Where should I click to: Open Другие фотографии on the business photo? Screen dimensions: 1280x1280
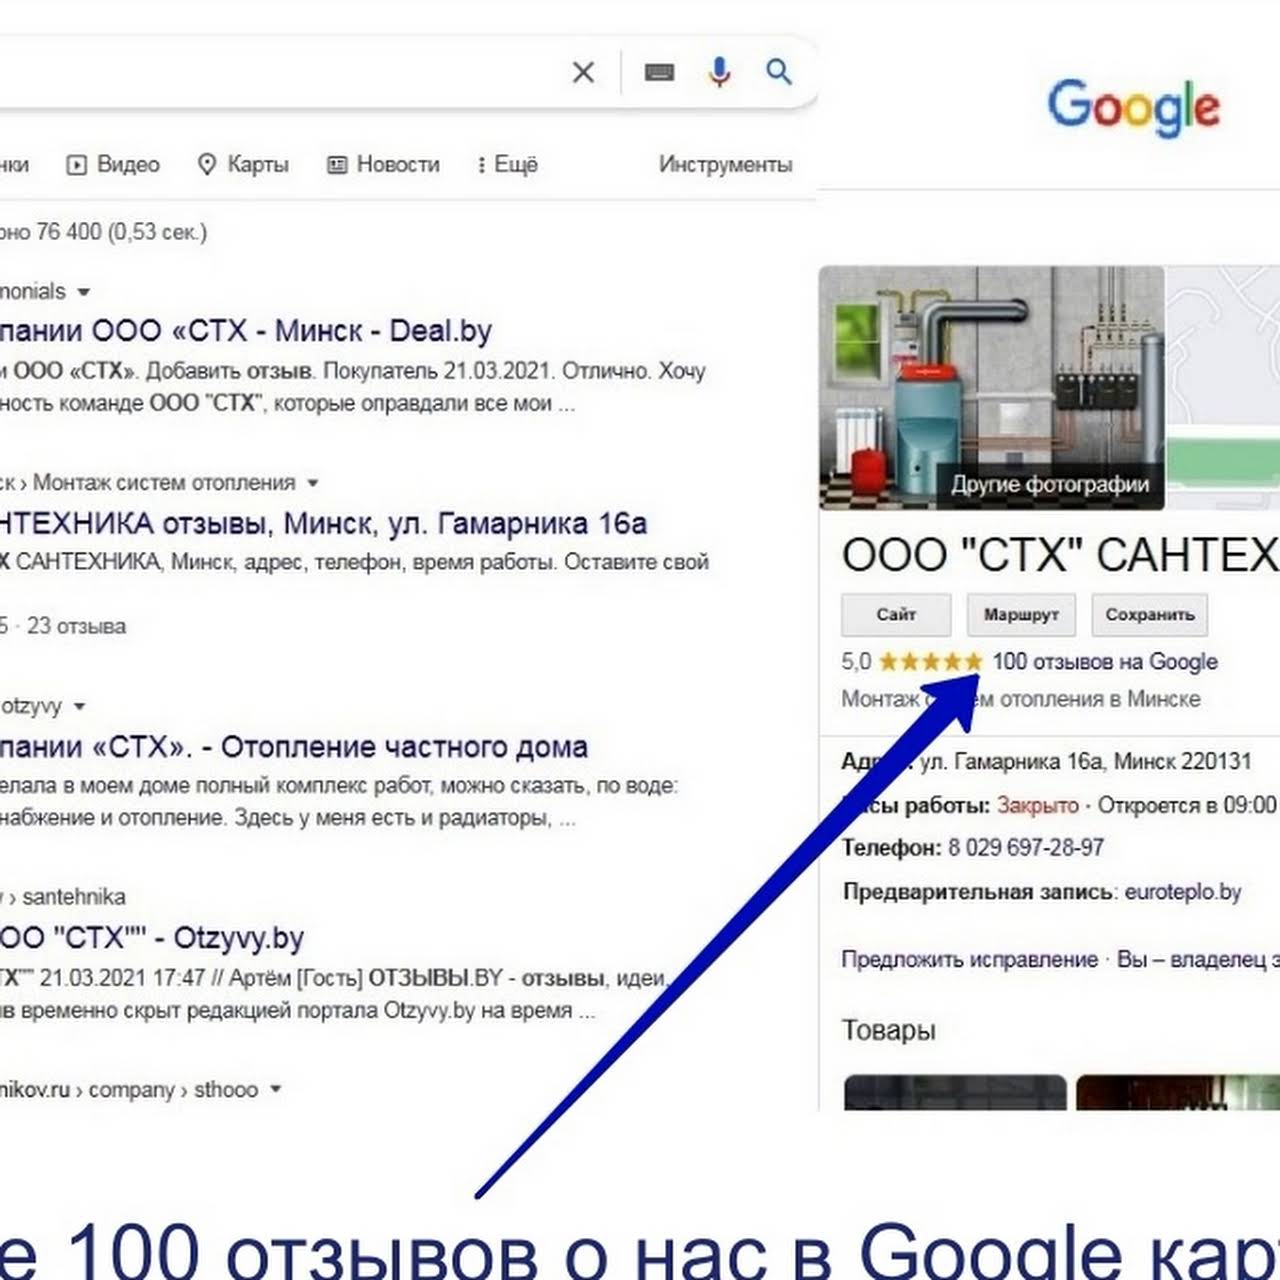click(x=1050, y=485)
